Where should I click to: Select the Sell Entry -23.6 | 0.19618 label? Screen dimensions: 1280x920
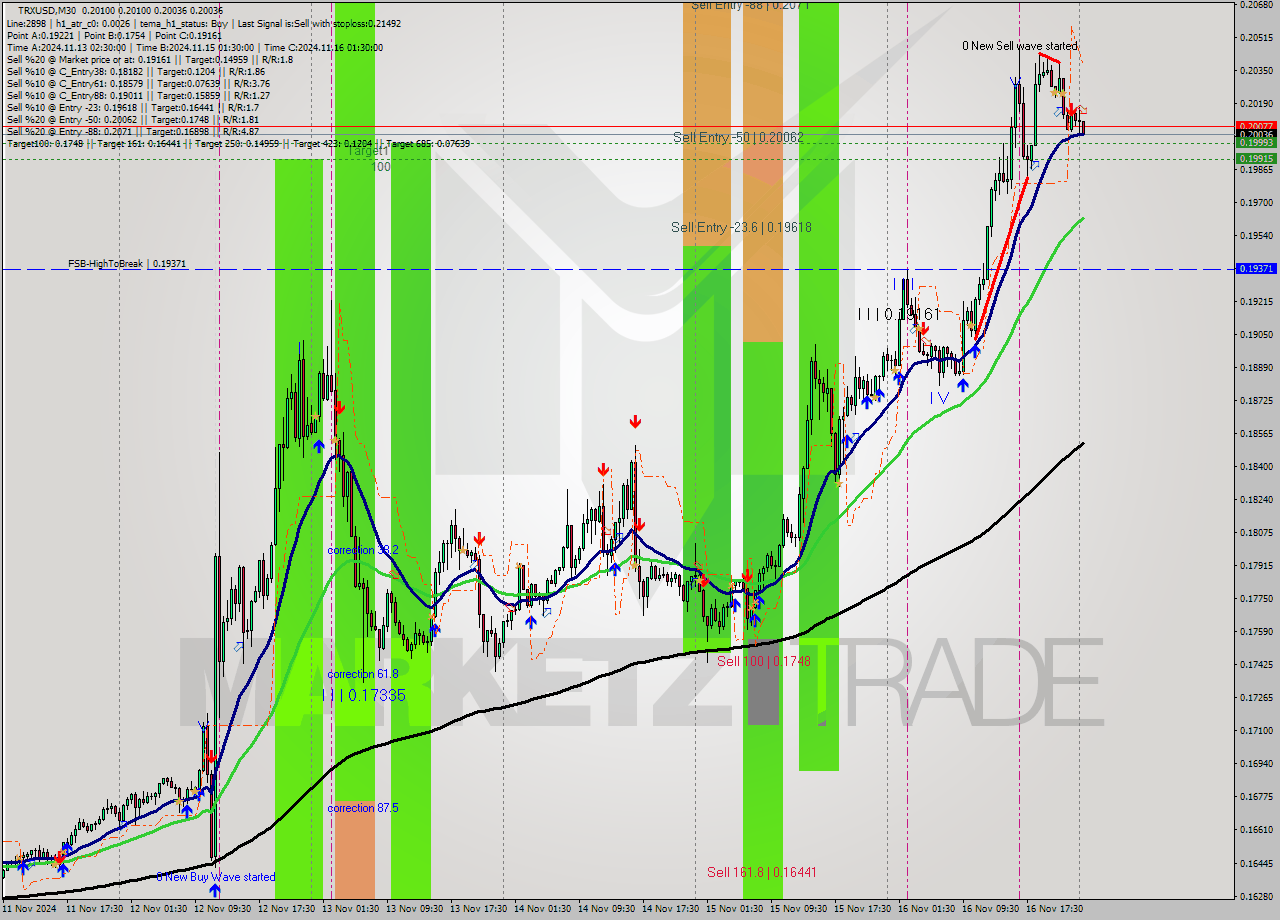(x=741, y=228)
